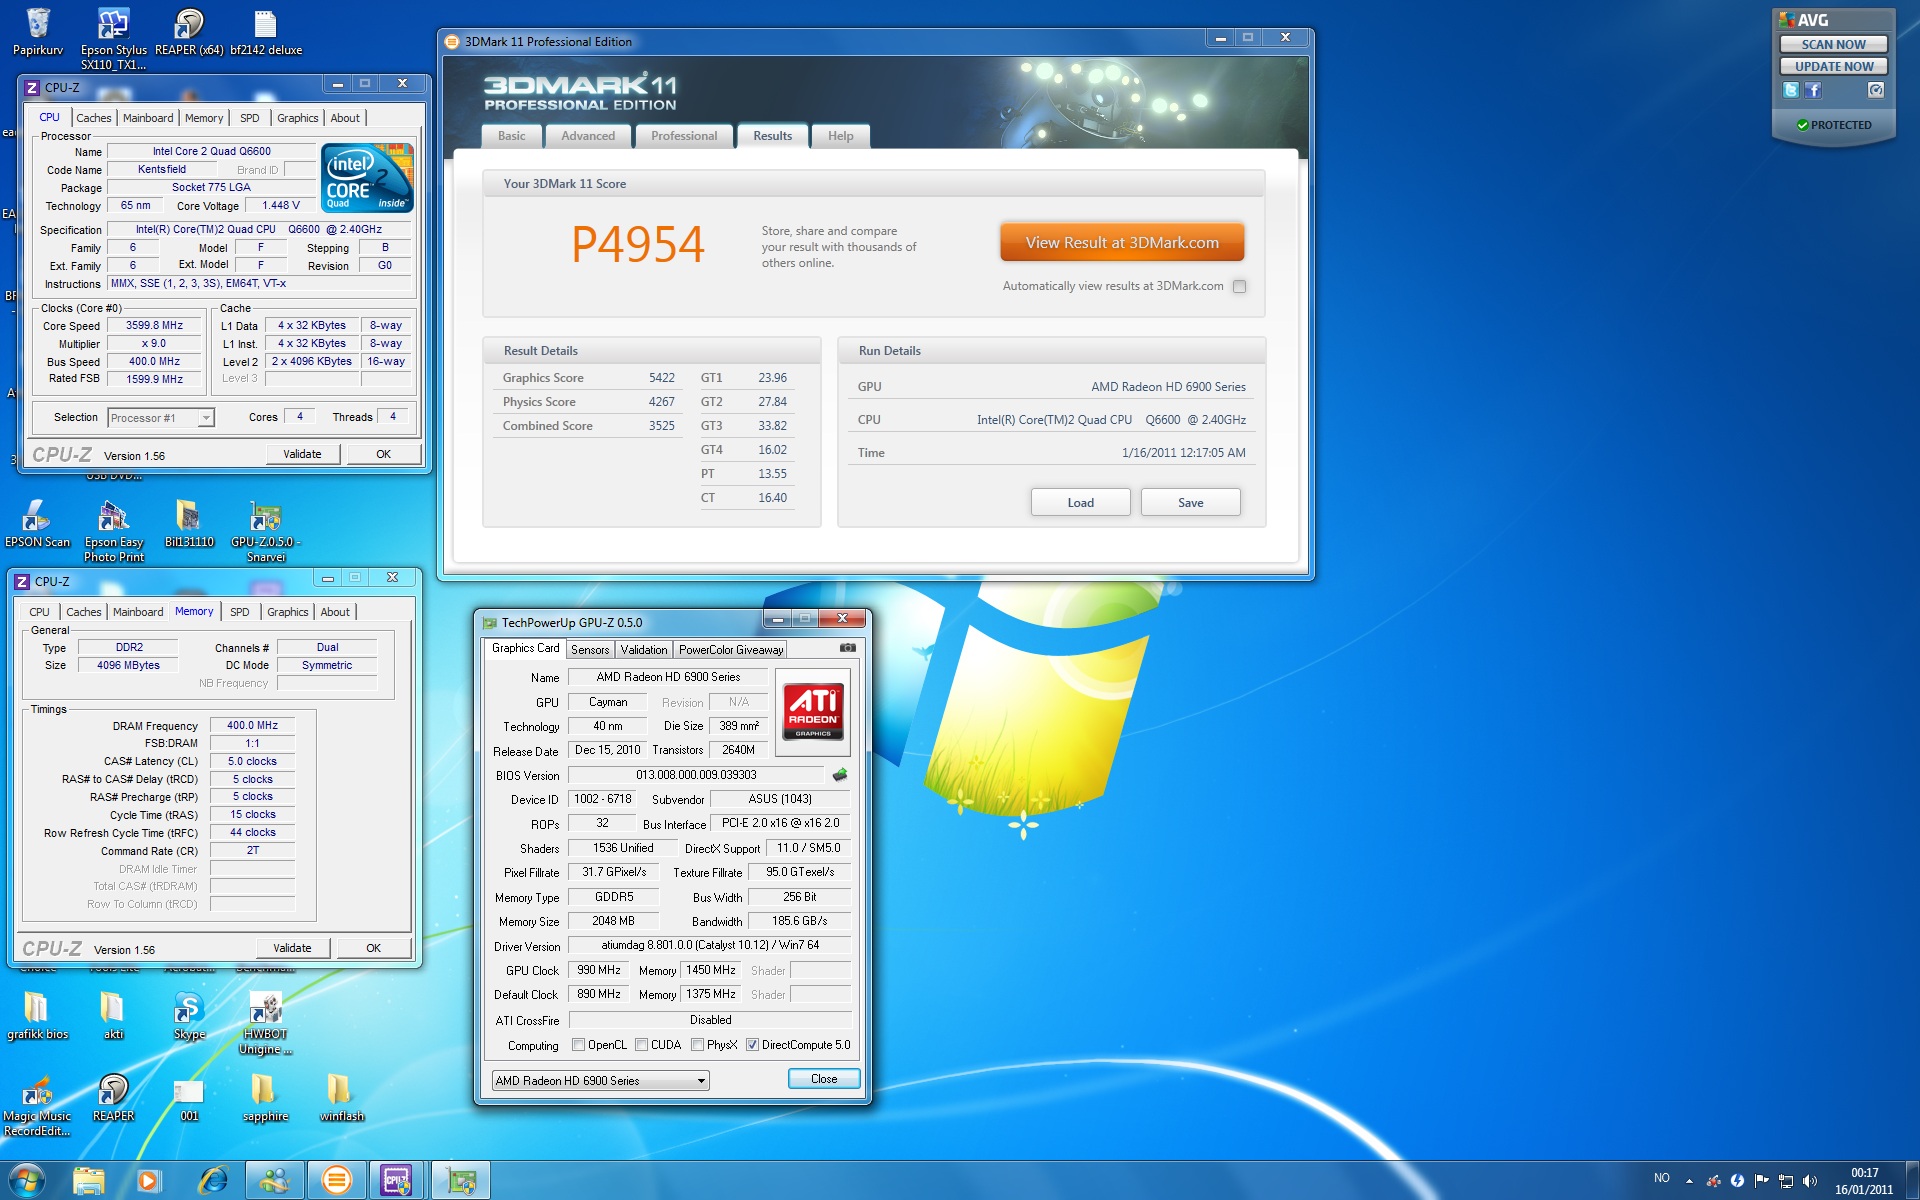
Task: Open the Epson Easy Photo Print shortcut
Action: click(x=113, y=531)
